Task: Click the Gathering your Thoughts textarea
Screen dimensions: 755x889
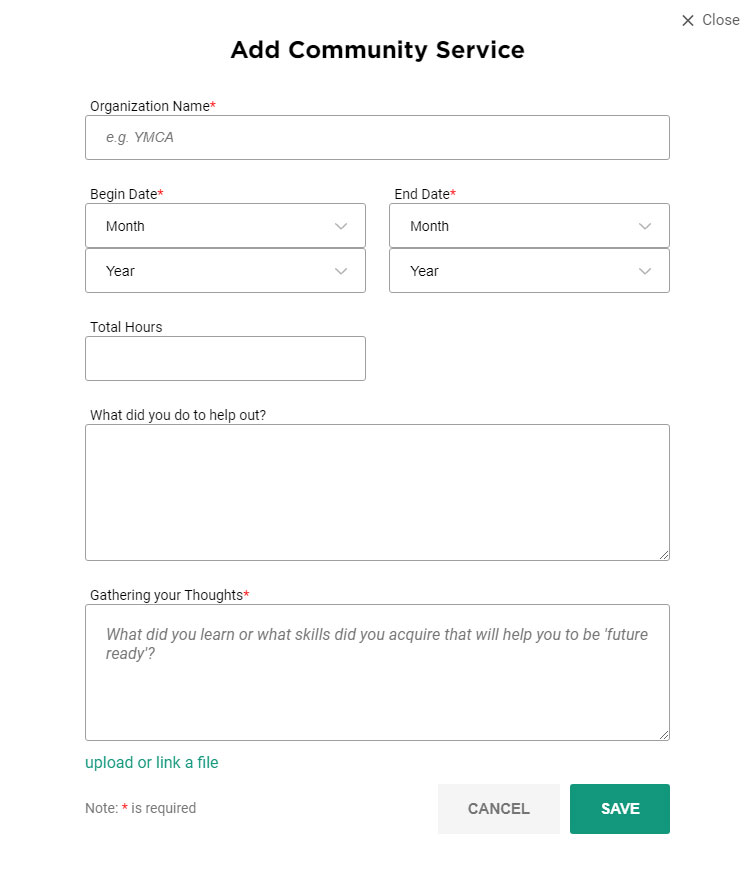Action: [x=377, y=672]
